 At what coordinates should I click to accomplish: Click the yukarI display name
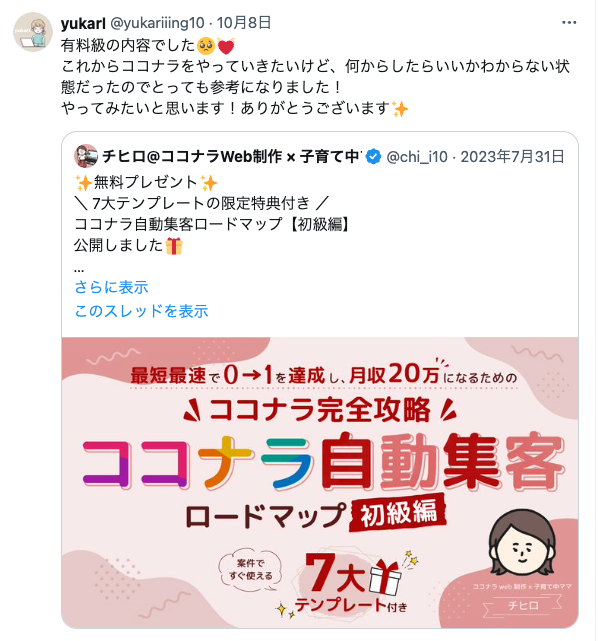pos(83,23)
